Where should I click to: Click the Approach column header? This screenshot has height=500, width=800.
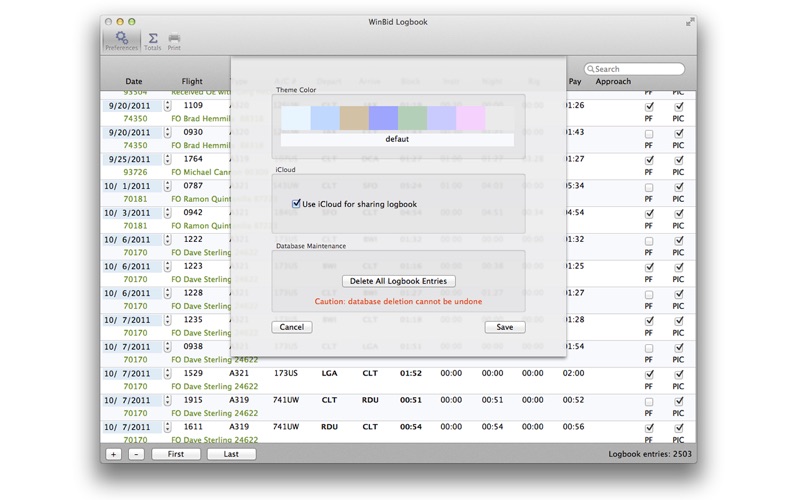(613, 82)
